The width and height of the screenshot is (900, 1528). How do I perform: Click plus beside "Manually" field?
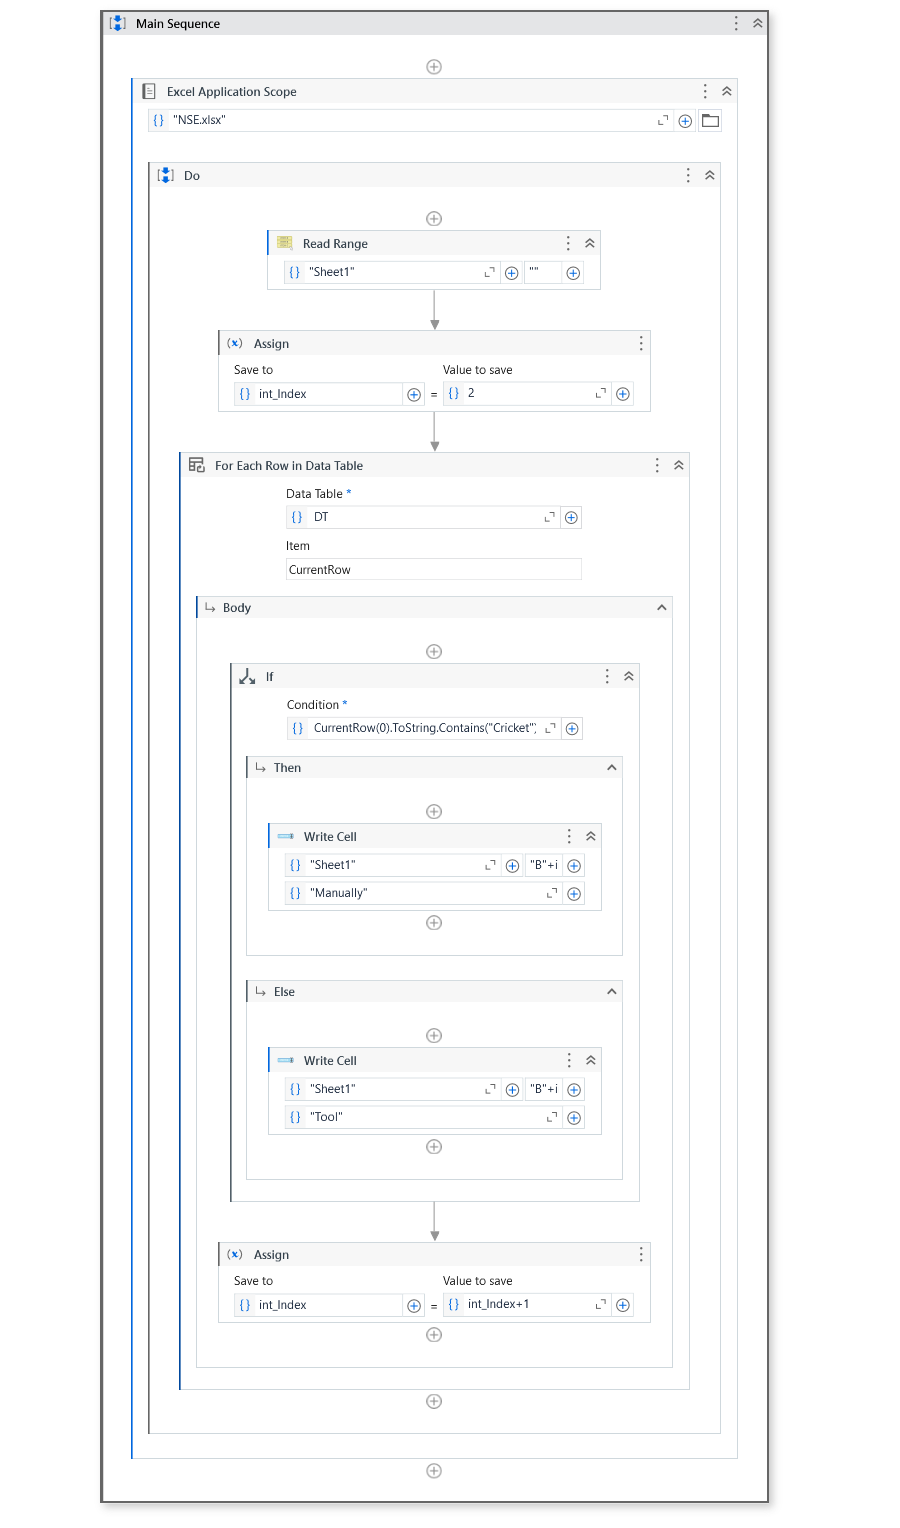574,894
